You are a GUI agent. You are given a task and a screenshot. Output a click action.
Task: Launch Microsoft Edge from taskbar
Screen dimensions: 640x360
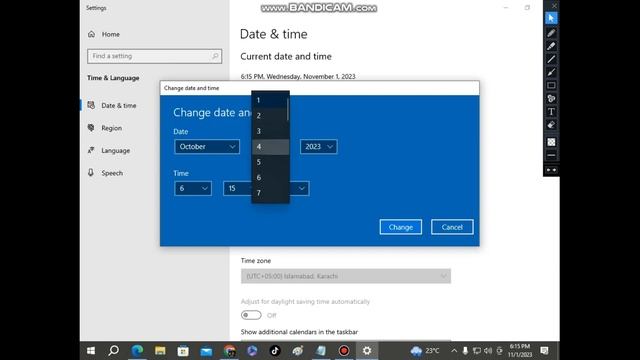(137, 351)
